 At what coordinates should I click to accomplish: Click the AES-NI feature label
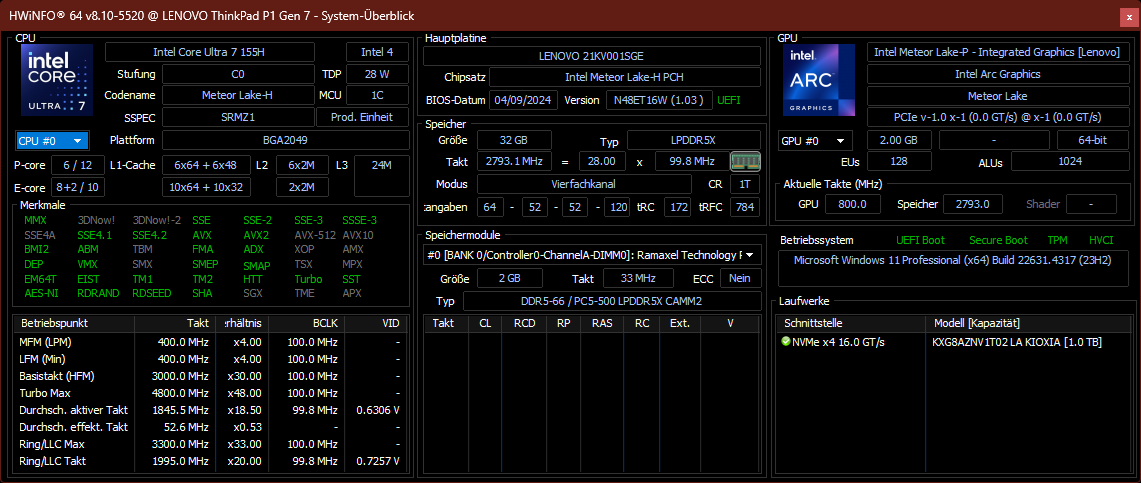pos(41,293)
